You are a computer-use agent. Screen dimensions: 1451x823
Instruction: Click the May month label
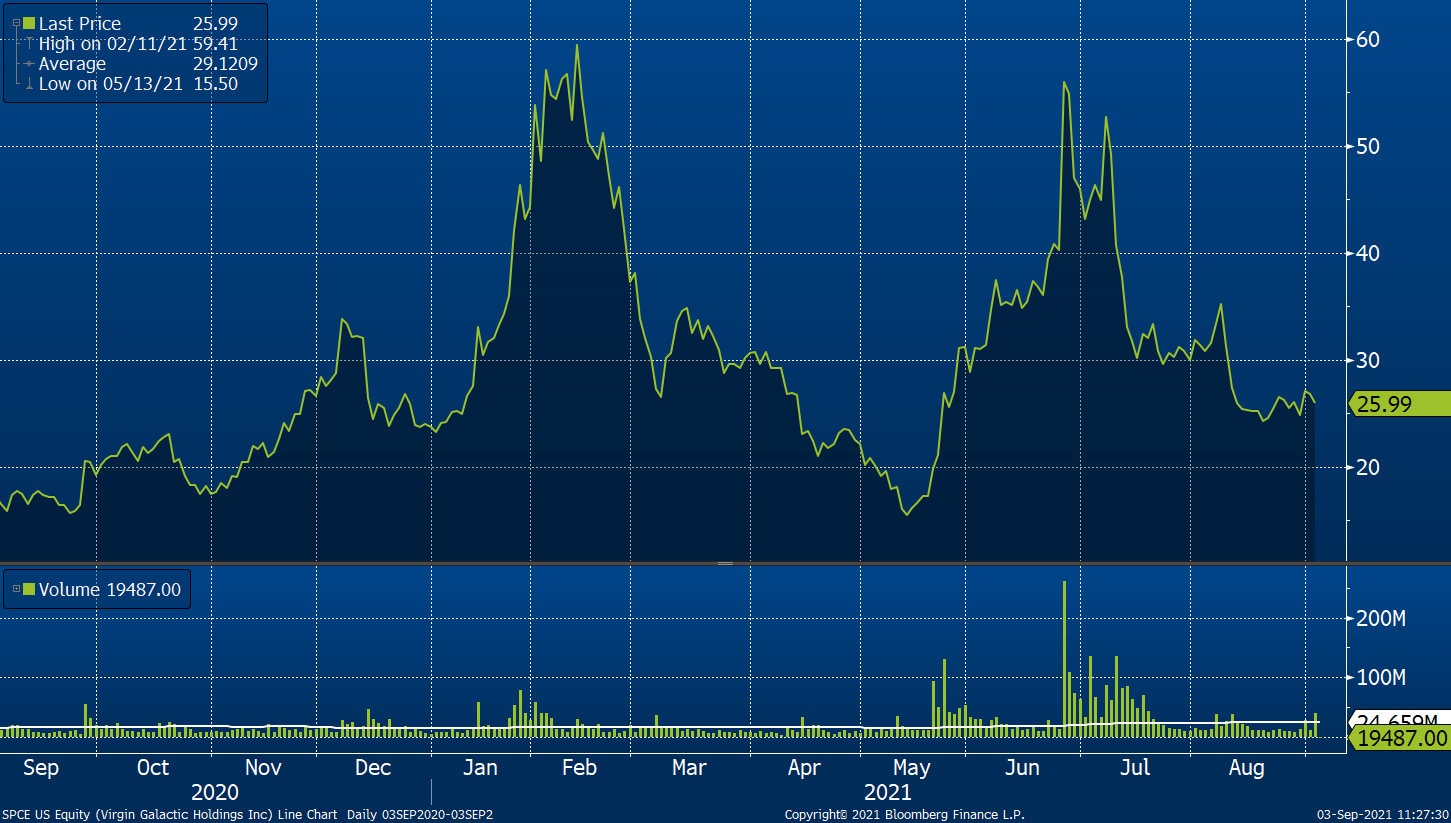click(x=912, y=769)
